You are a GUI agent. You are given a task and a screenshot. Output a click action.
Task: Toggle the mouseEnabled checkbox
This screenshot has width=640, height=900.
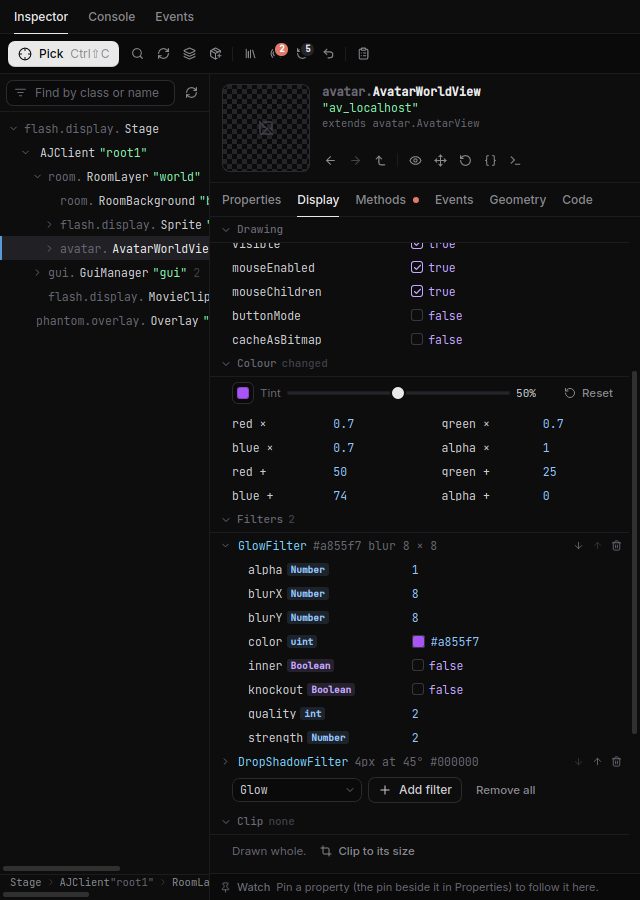tap(417, 267)
